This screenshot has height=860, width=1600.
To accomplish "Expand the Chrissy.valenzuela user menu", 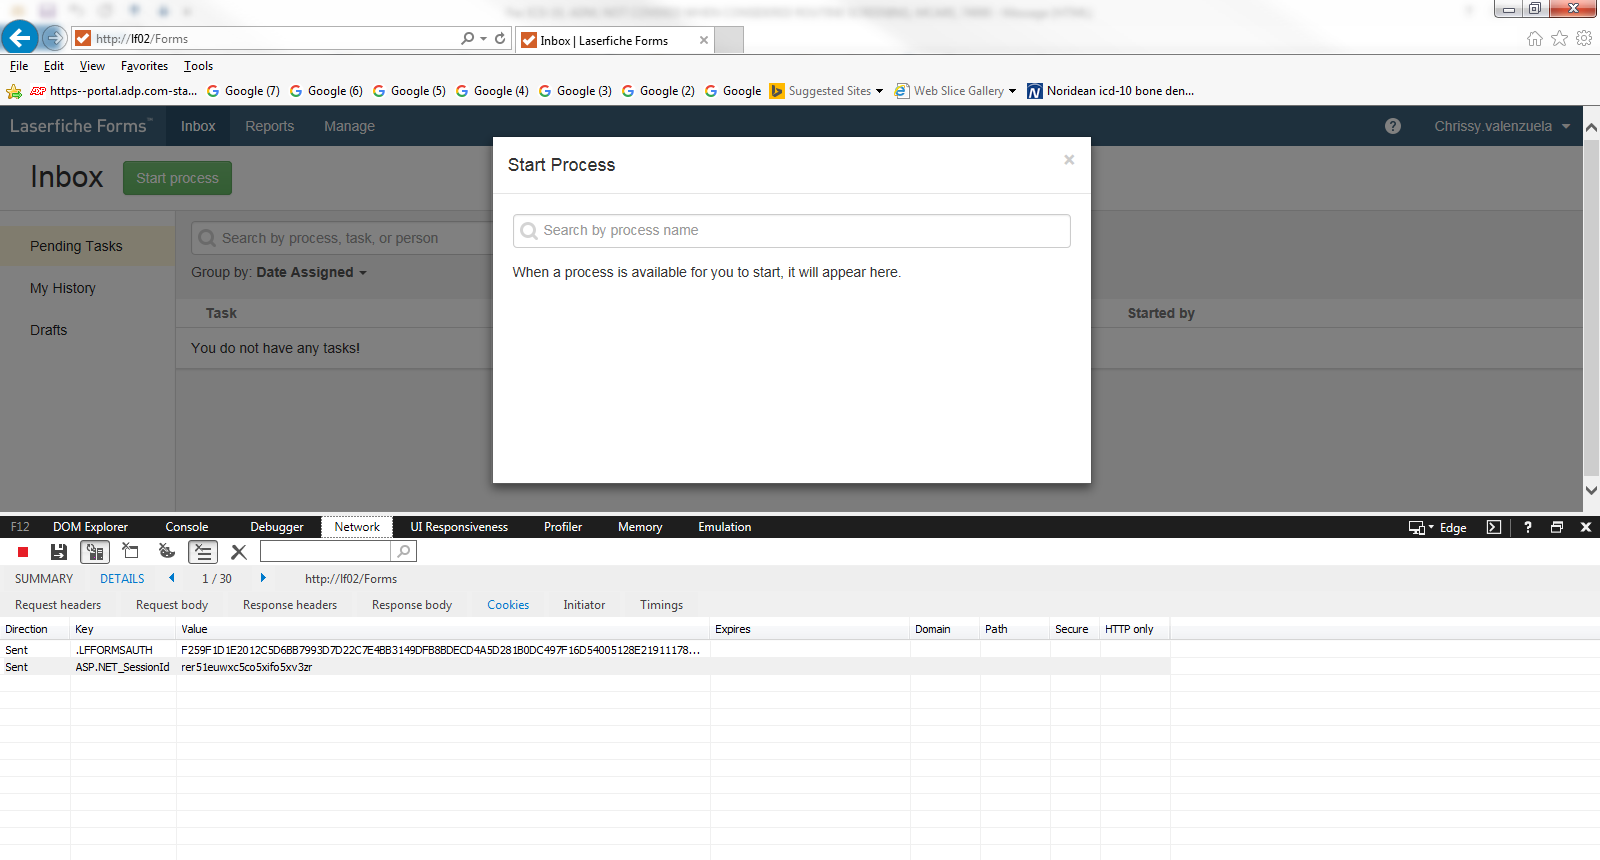I will pyautogui.click(x=1501, y=126).
